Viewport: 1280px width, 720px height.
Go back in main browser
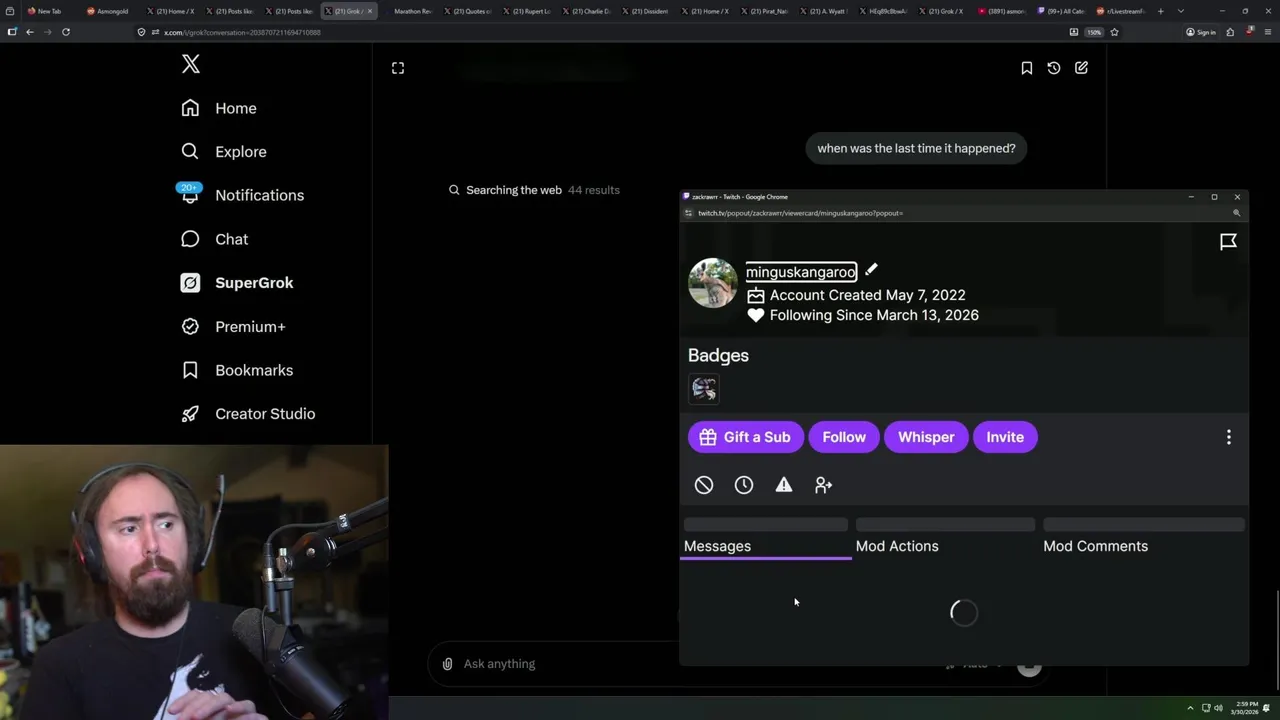[x=30, y=32]
